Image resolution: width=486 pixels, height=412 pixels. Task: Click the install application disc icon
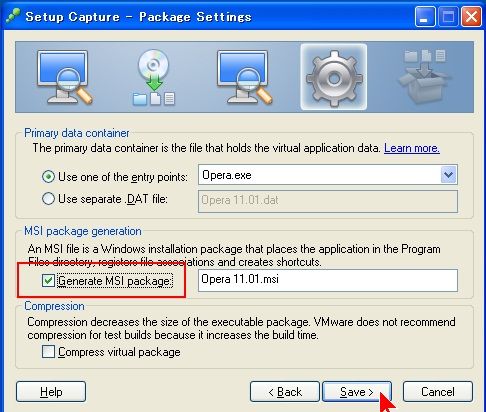point(154,77)
